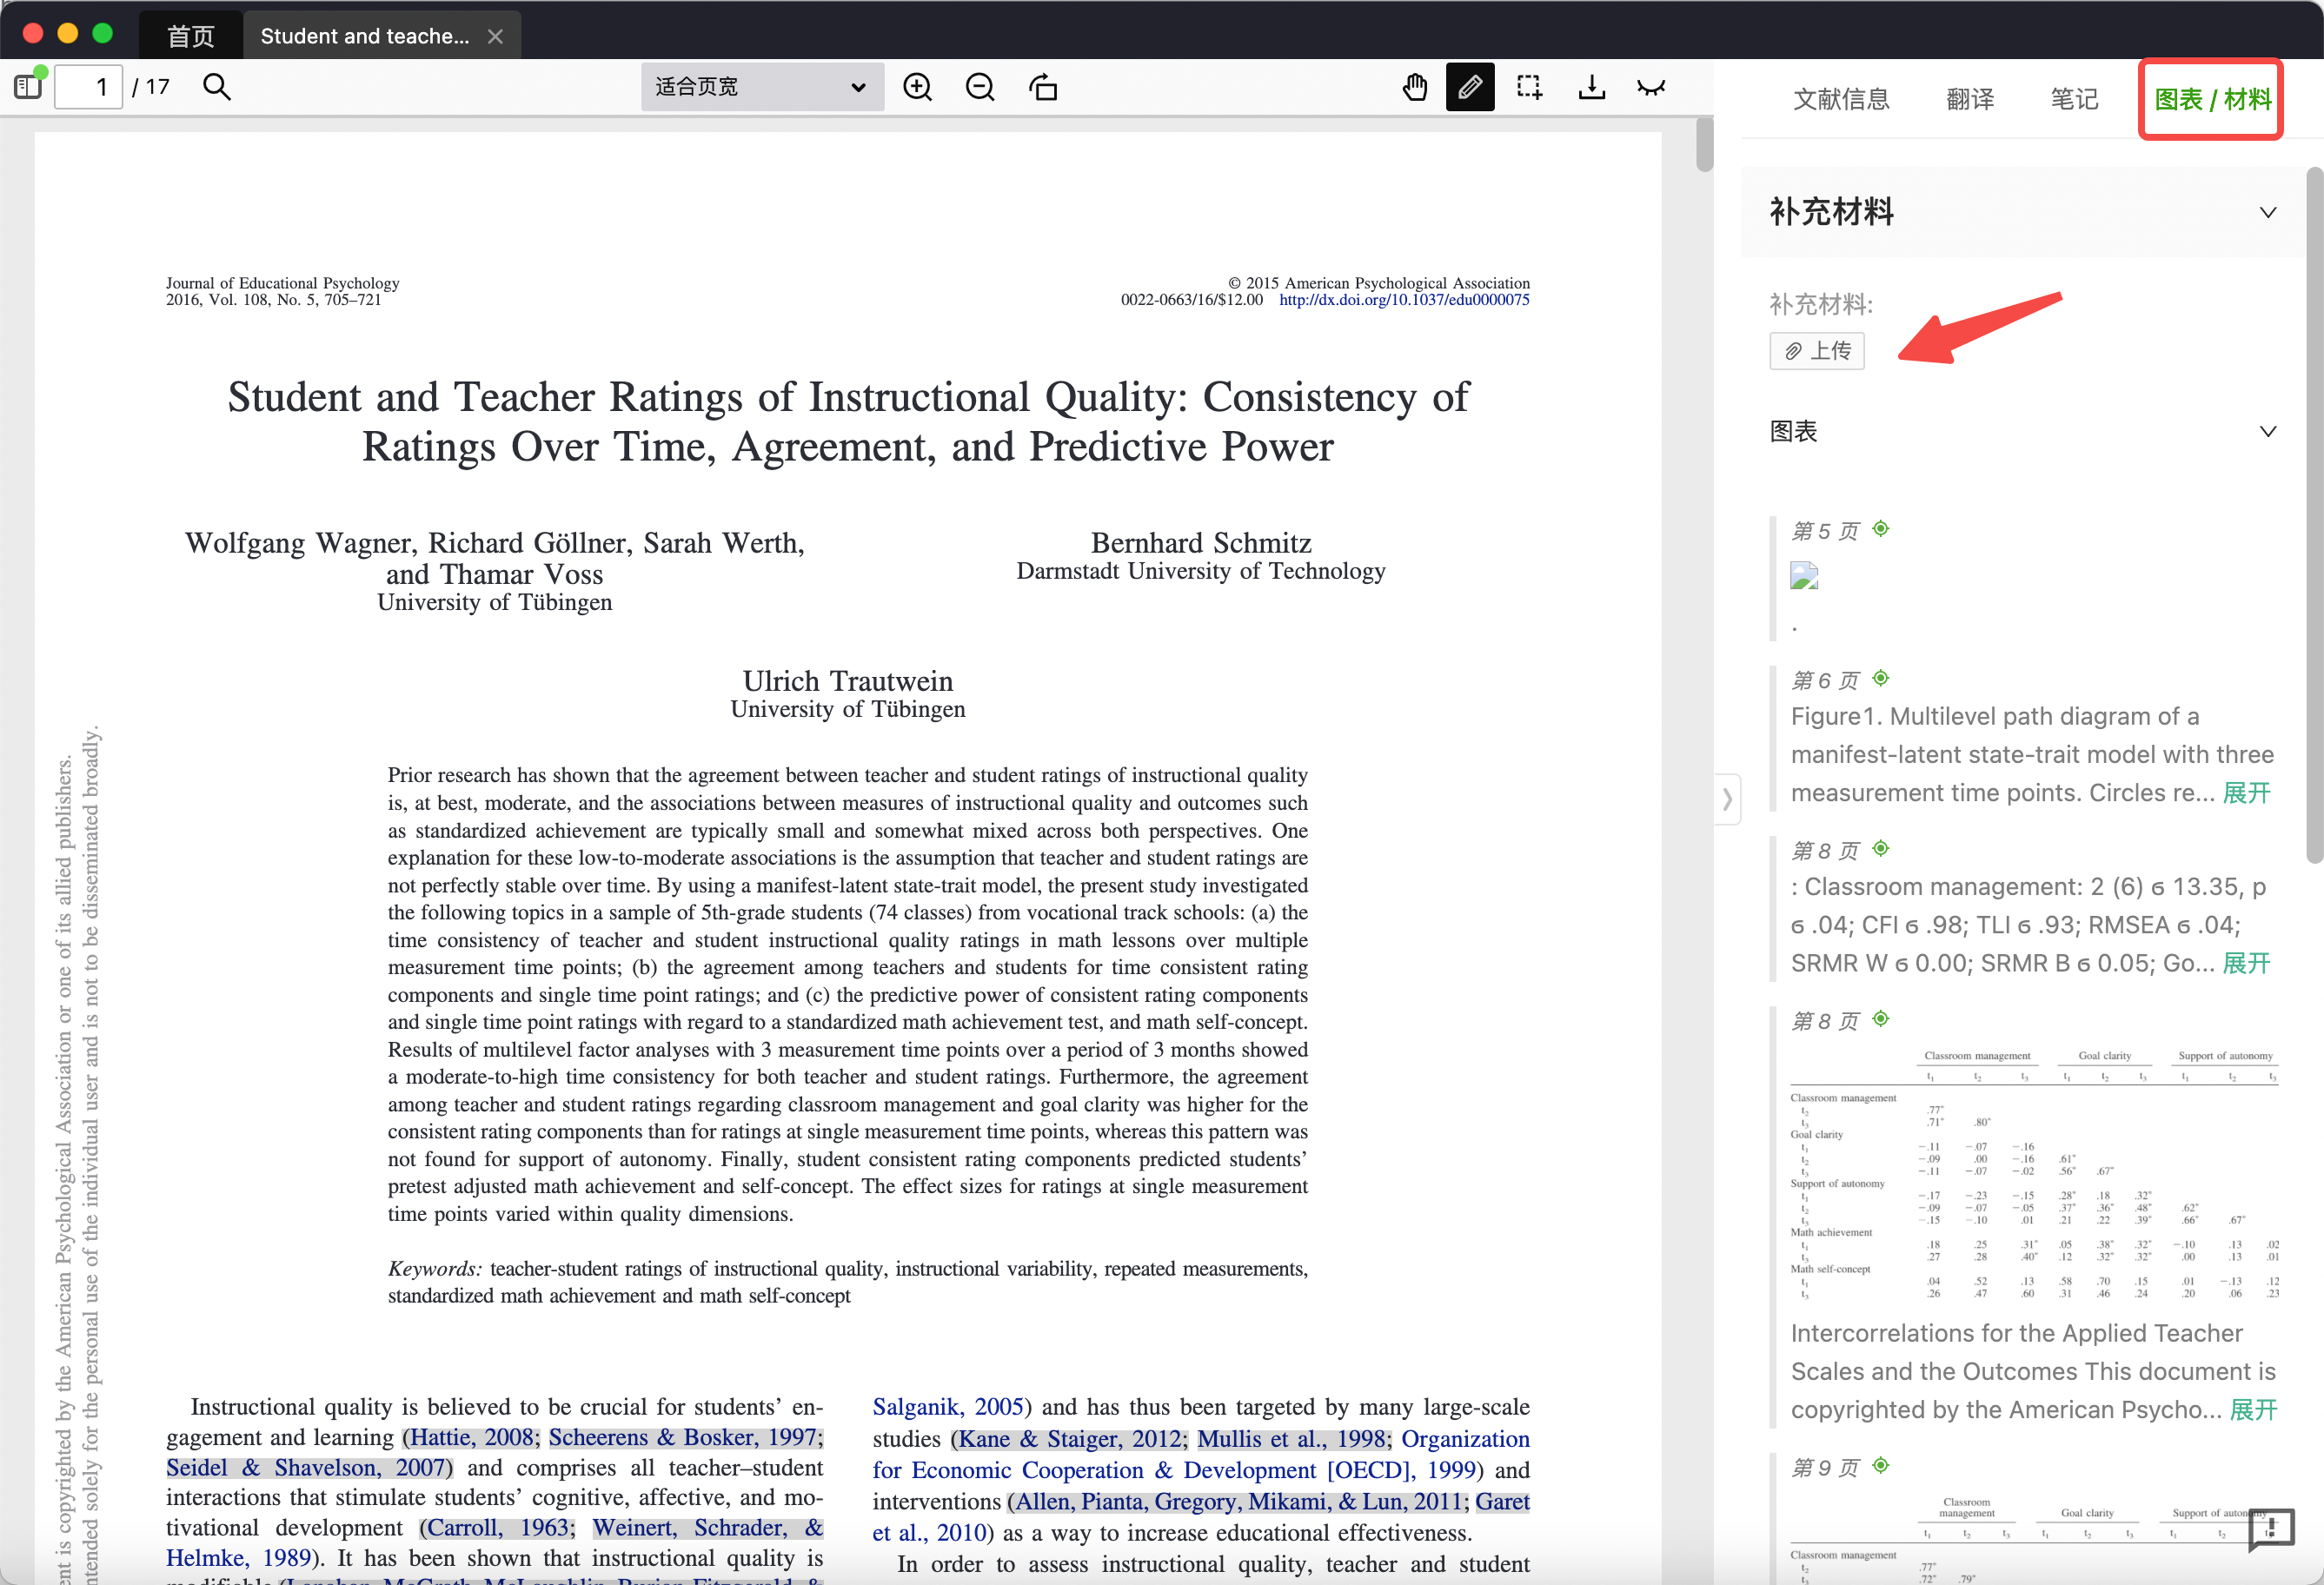Click the right panel scrollbar
This screenshot has width=2324, height=1585.
[x=2314, y=515]
